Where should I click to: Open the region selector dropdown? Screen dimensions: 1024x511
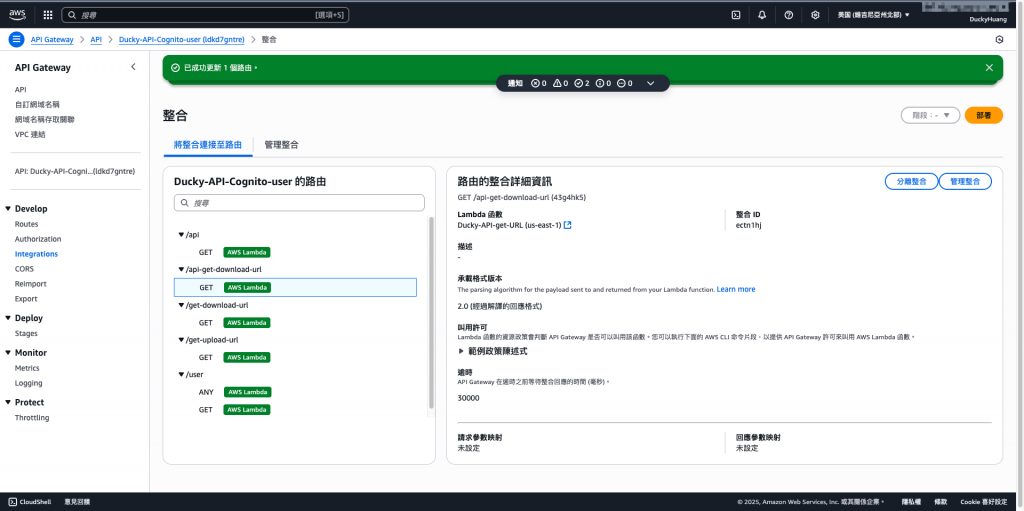click(874, 14)
